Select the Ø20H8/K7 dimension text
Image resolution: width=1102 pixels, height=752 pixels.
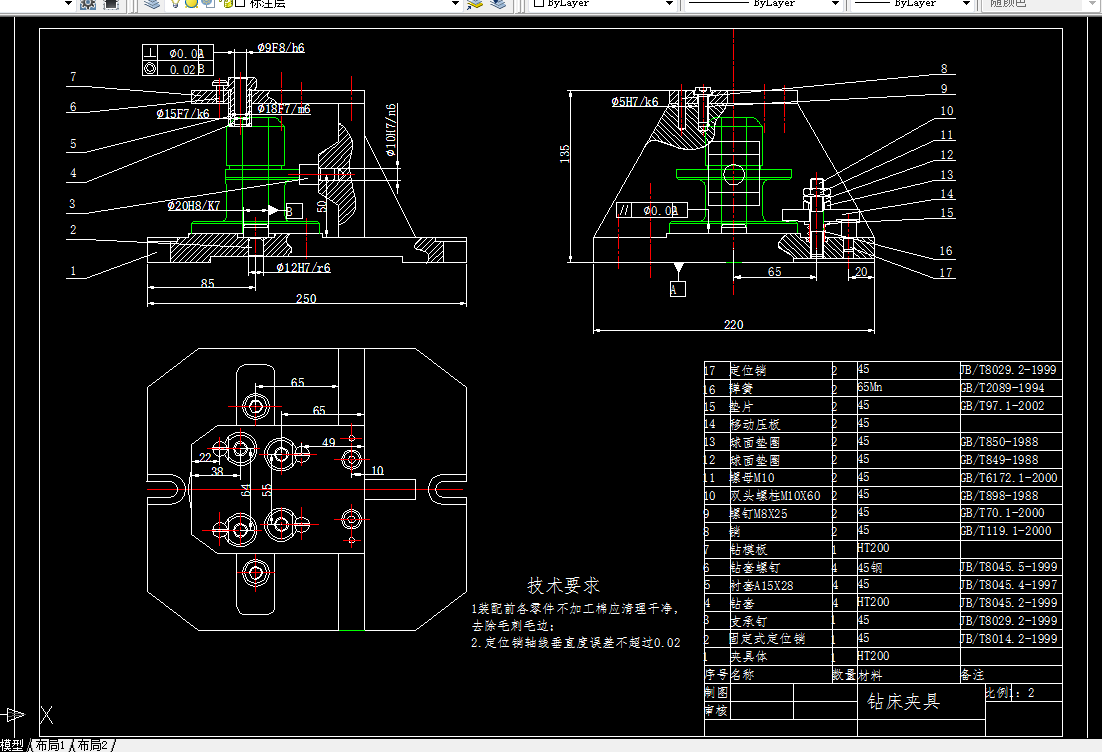[x=194, y=206]
